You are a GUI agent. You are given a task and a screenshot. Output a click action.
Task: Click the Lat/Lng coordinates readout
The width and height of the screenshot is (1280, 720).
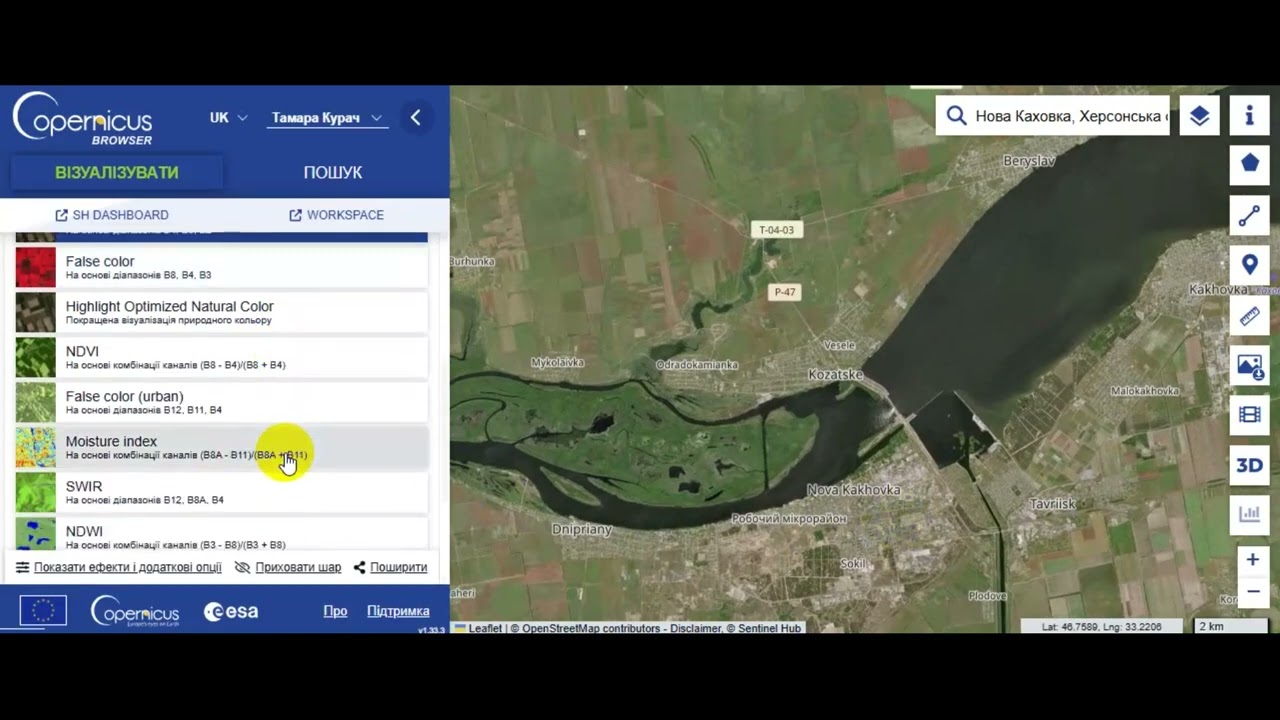1101,627
